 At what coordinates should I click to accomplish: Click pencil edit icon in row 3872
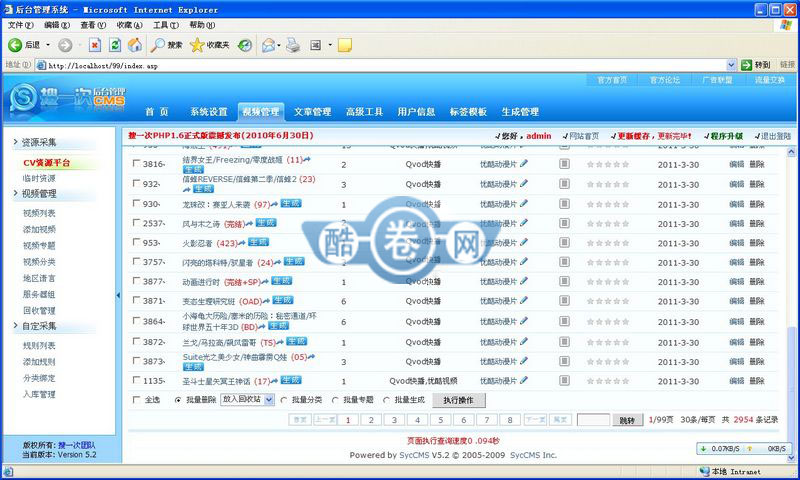pos(523,341)
